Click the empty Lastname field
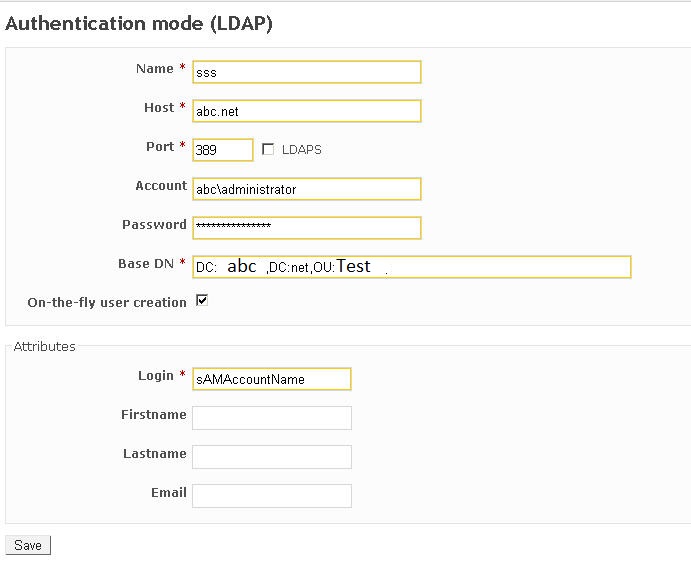The image size is (691, 567). (271, 457)
